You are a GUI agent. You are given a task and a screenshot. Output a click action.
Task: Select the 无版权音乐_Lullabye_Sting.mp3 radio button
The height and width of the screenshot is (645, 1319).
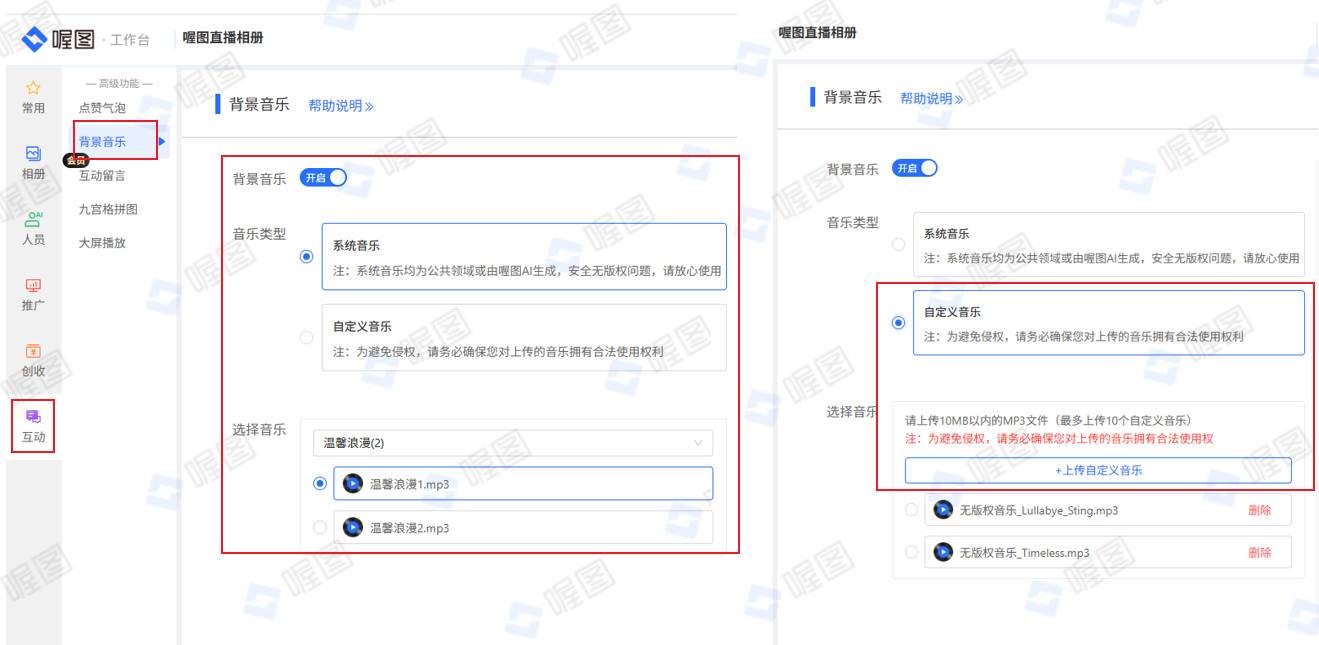coord(911,510)
